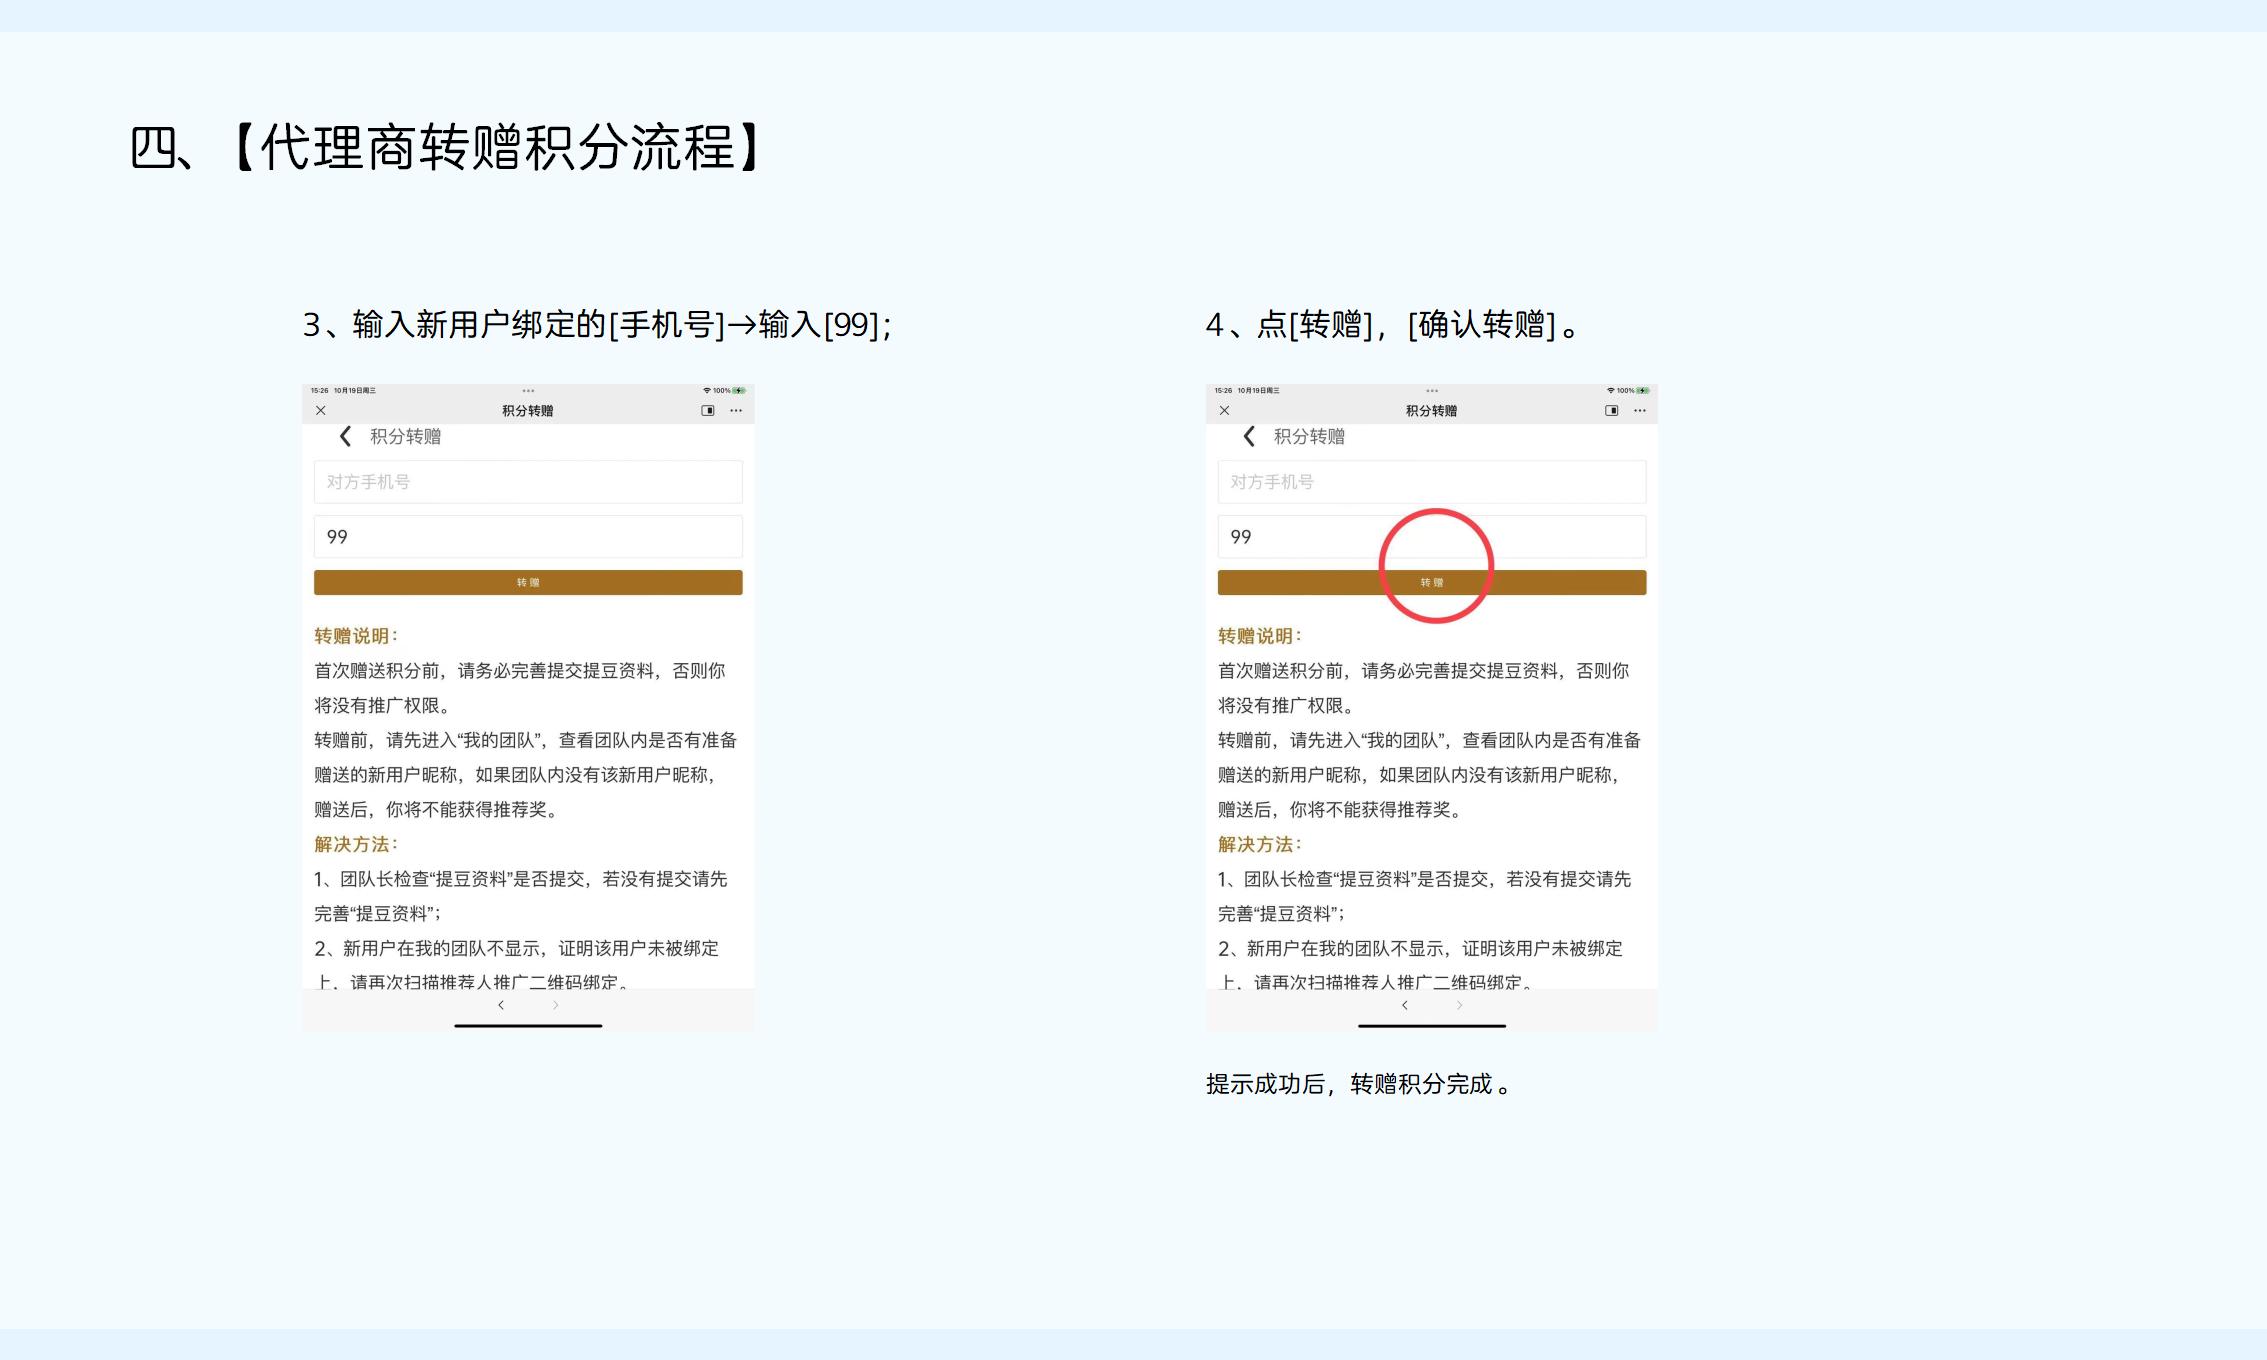Go back using the right 积分转赠 chevron
2267x1360 pixels.
click(x=1249, y=436)
